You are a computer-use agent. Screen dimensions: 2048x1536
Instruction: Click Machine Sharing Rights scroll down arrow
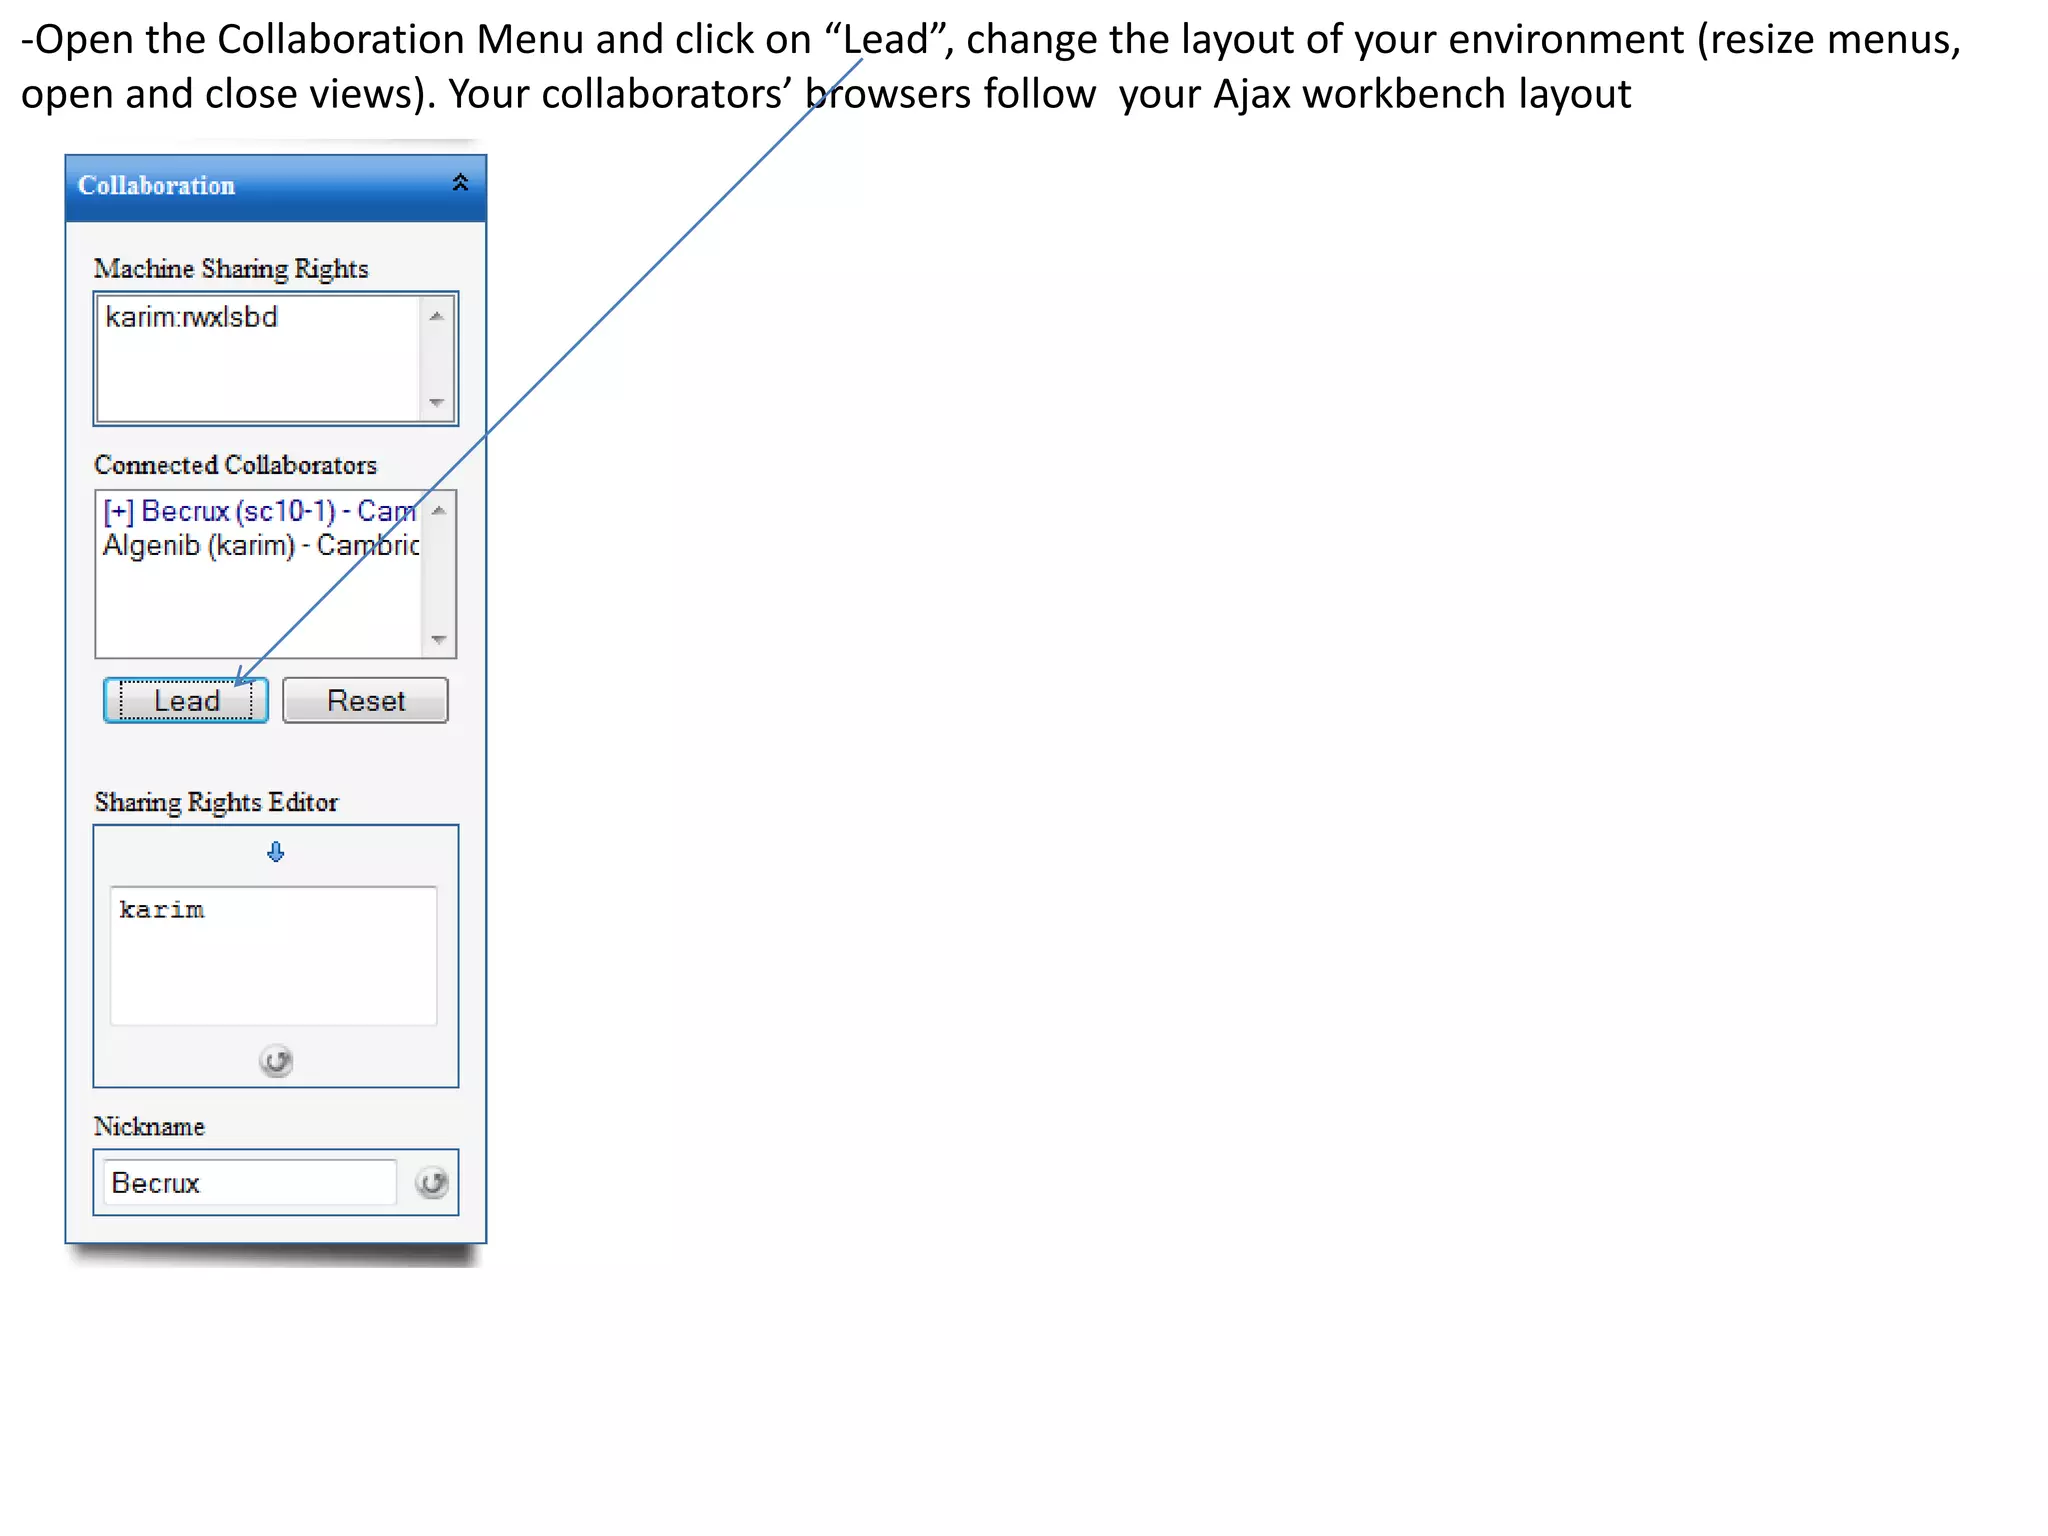(436, 402)
